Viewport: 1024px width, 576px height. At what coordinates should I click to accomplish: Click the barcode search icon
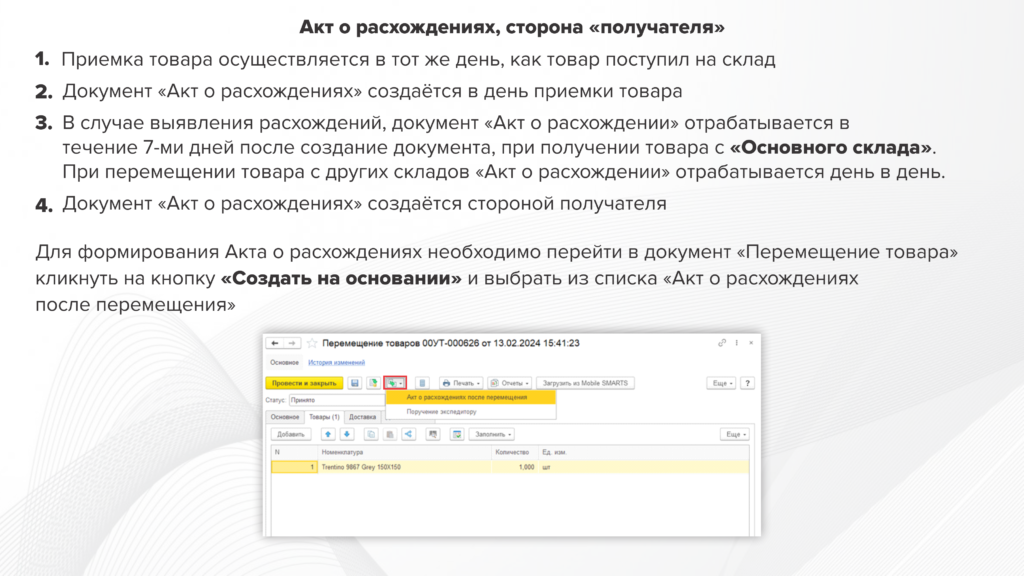click(433, 434)
